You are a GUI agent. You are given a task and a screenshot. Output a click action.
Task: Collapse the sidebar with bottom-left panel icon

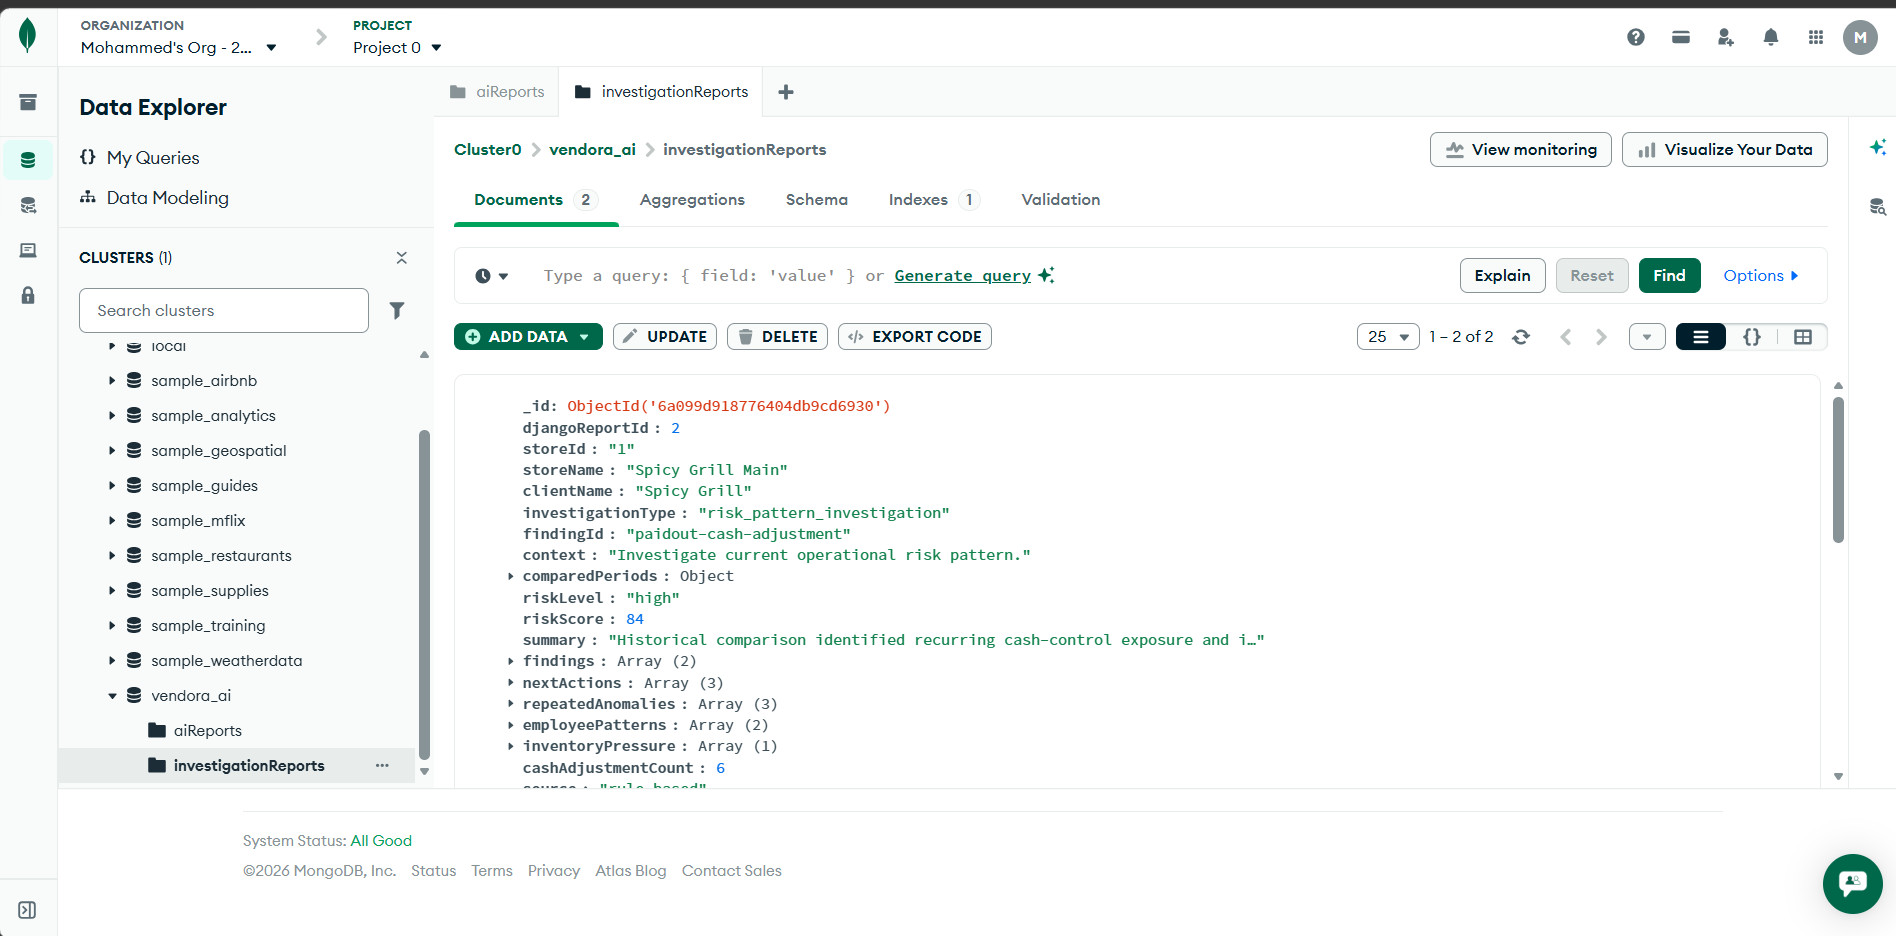pyautogui.click(x=28, y=910)
